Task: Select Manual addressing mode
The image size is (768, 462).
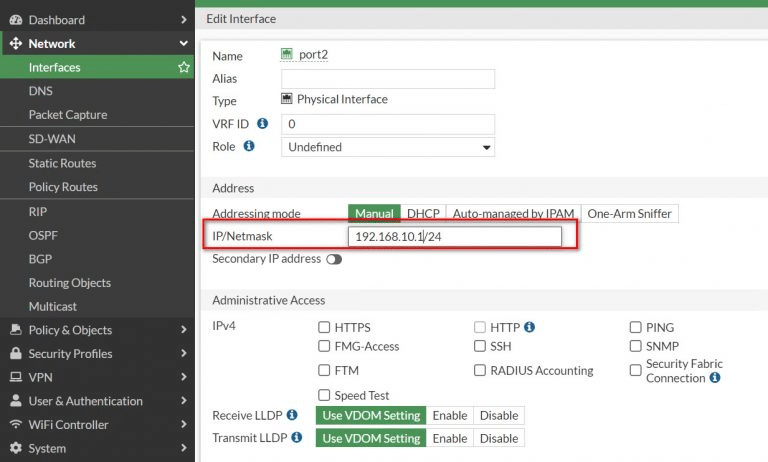Action: coord(374,214)
